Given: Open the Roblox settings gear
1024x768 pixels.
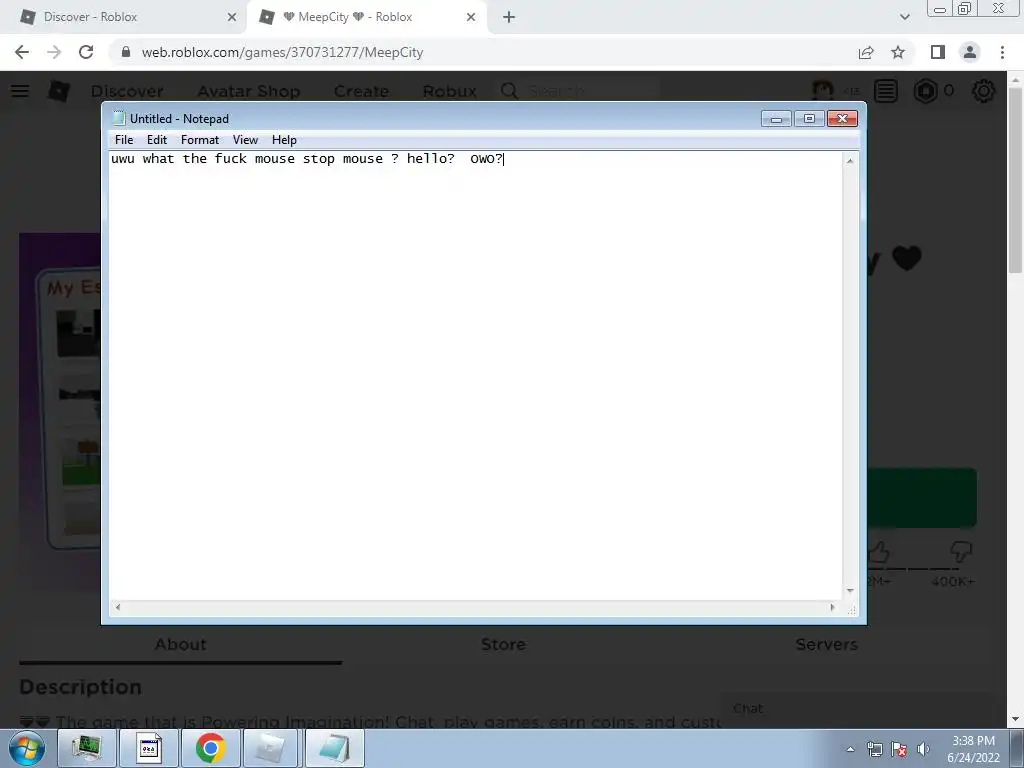Looking at the screenshot, I should [984, 91].
